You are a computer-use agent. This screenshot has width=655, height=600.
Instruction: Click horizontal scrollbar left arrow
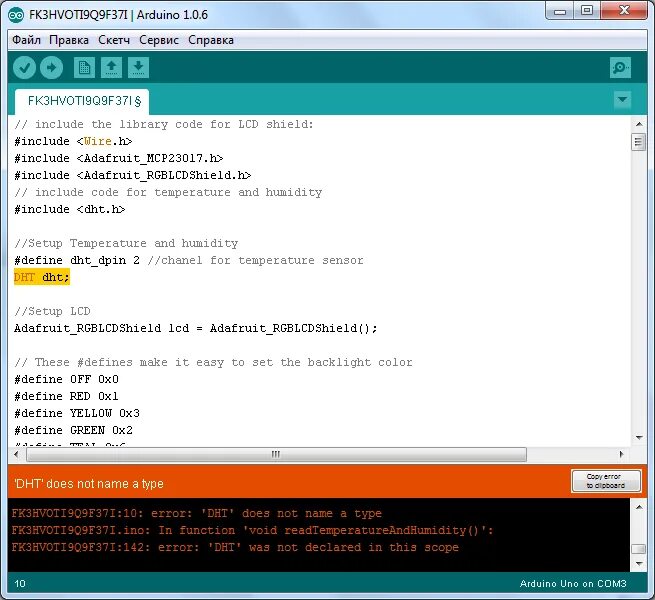click(16, 454)
